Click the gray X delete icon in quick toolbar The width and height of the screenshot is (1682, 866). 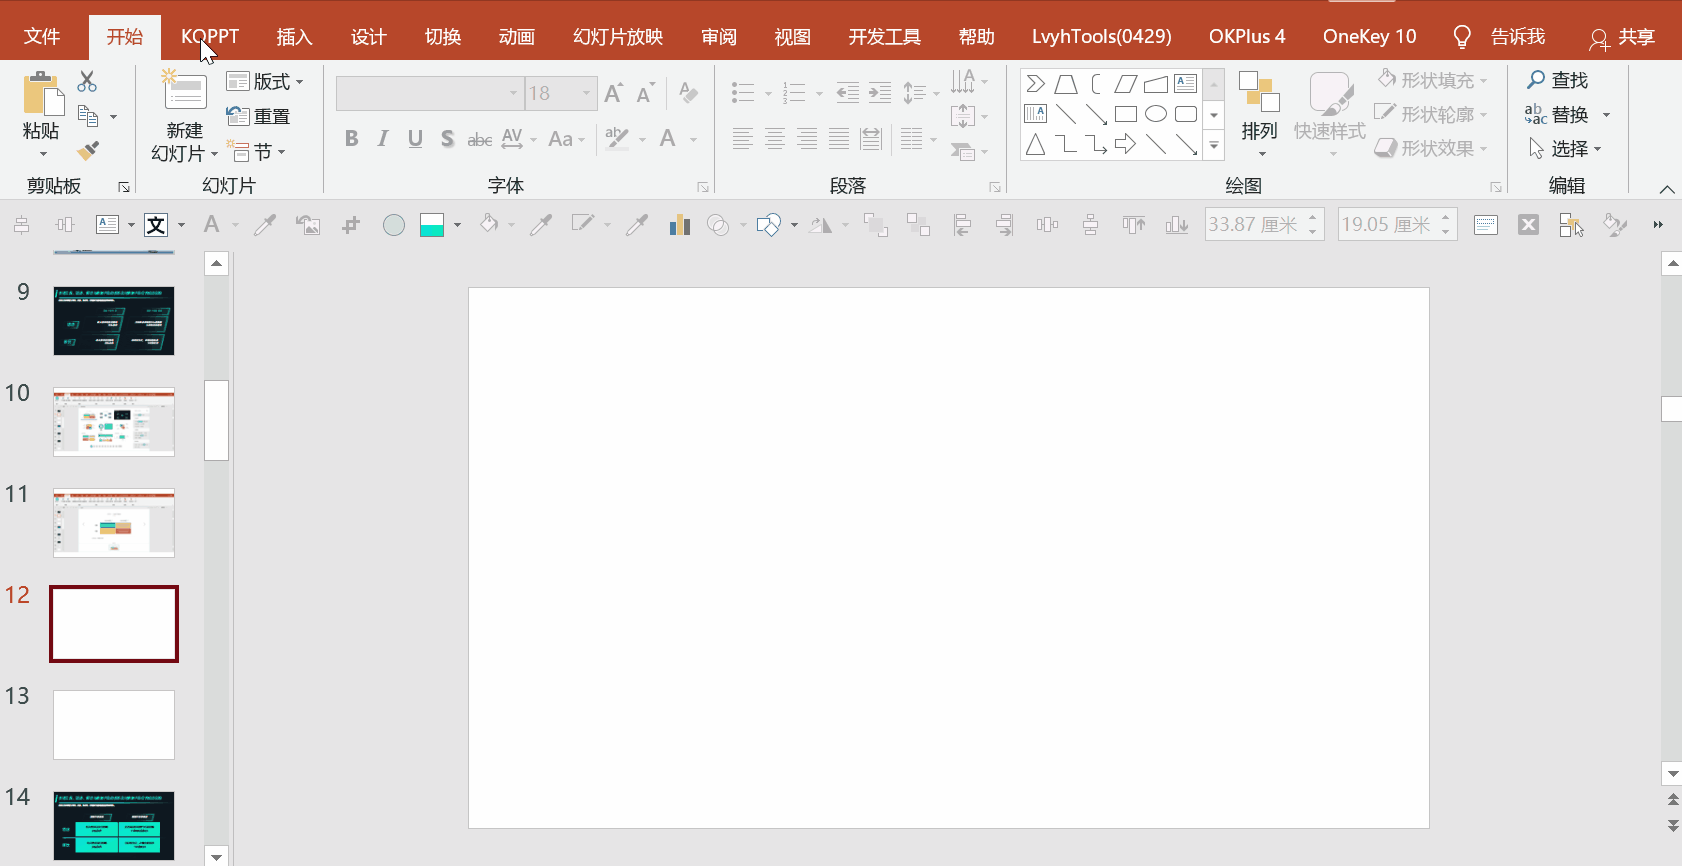[x=1528, y=225]
